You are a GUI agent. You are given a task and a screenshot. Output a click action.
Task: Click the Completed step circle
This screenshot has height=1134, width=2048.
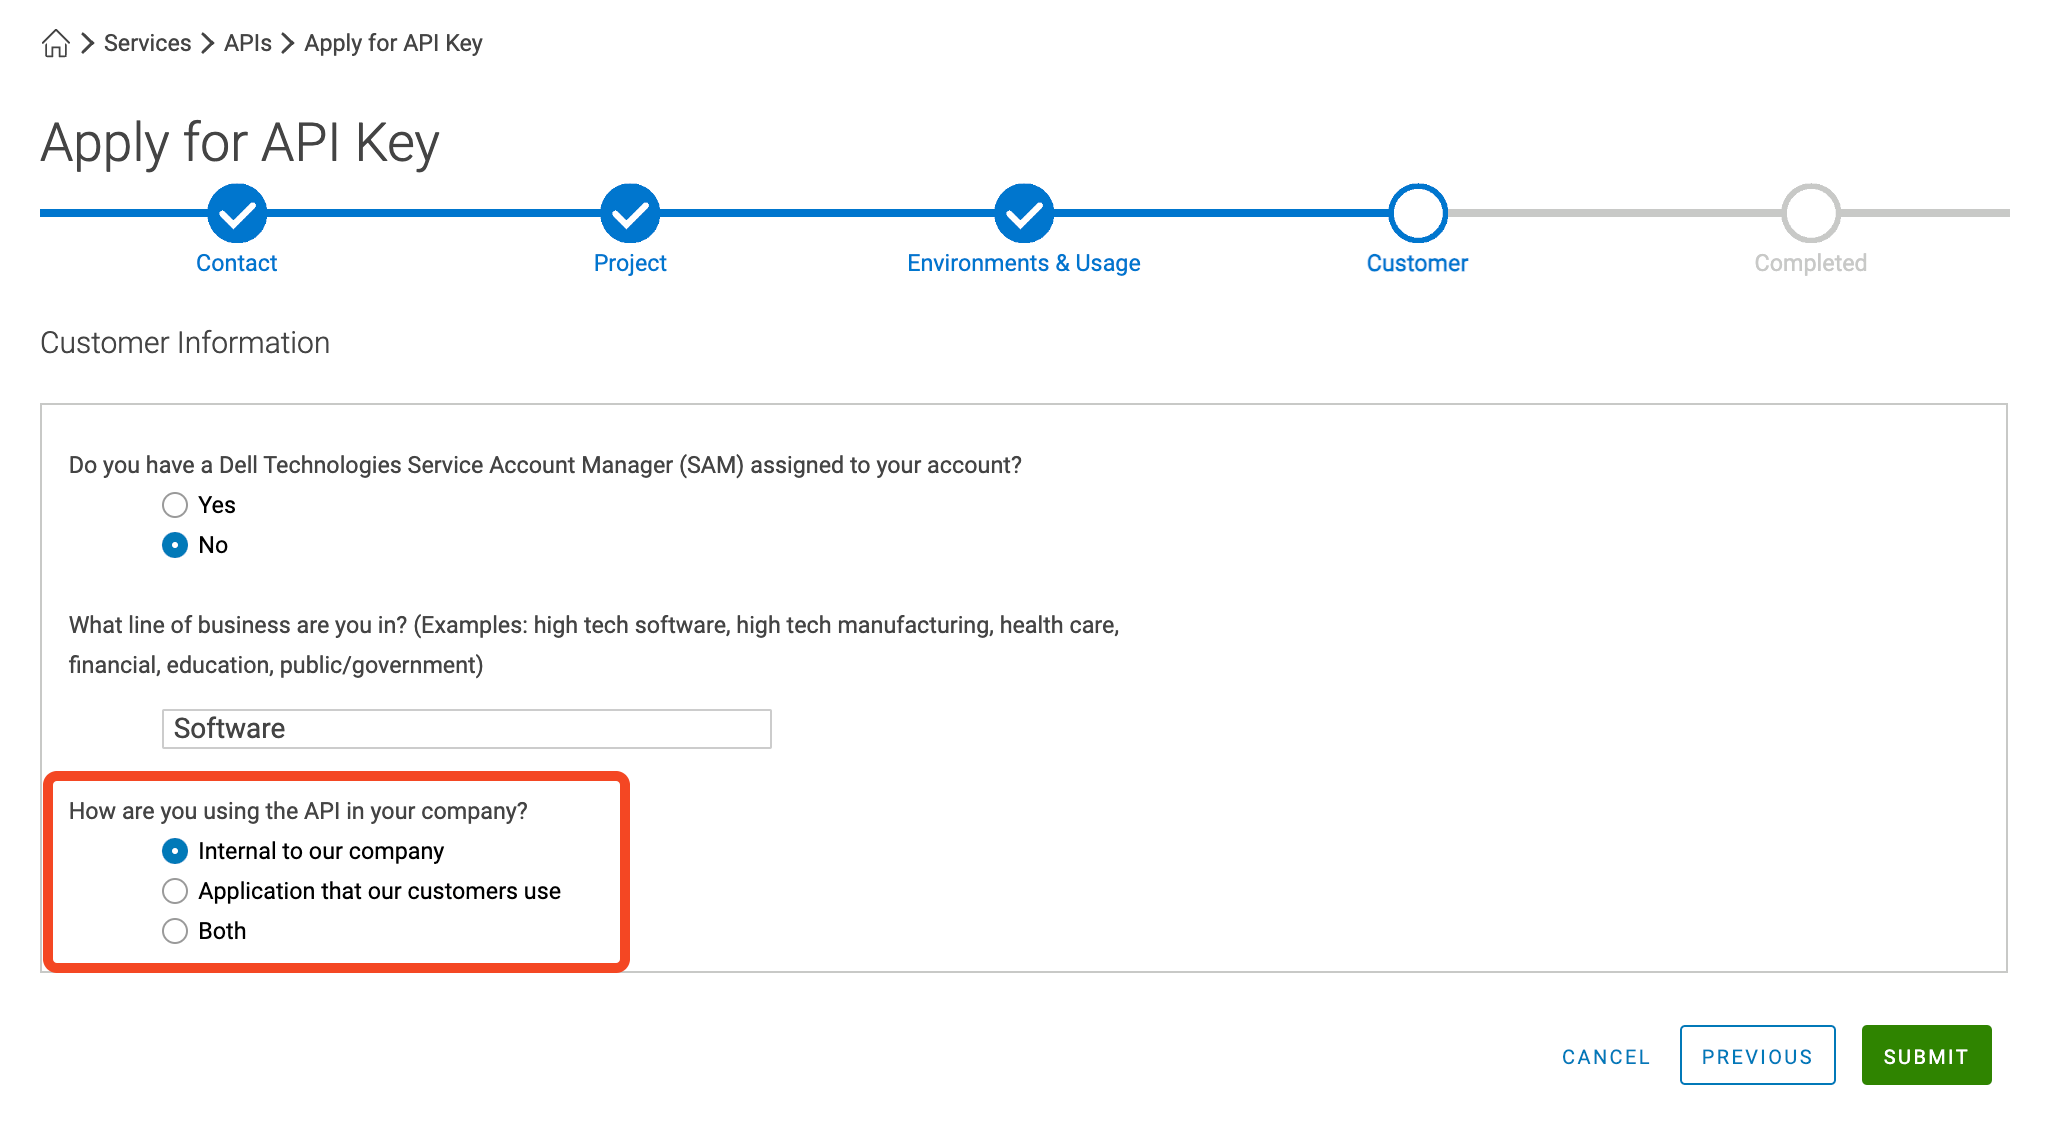pos(1811,213)
